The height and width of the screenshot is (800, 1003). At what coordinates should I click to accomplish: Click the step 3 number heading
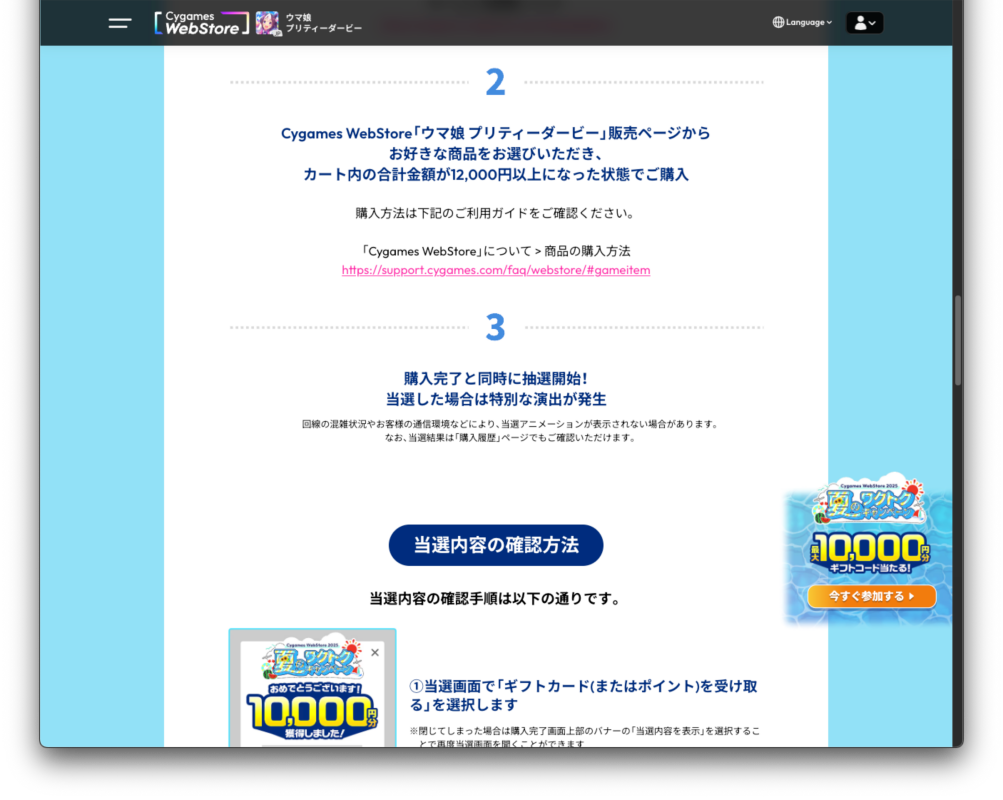point(495,327)
